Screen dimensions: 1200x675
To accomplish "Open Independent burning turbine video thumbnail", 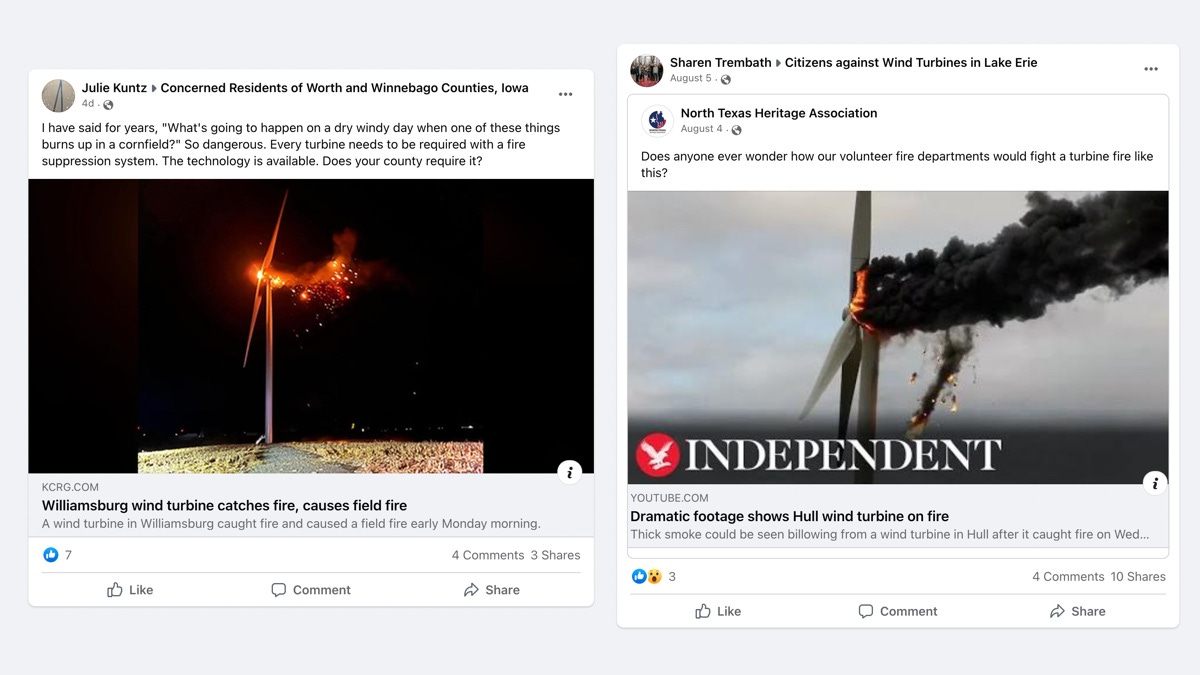I will (x=898, y=337).
